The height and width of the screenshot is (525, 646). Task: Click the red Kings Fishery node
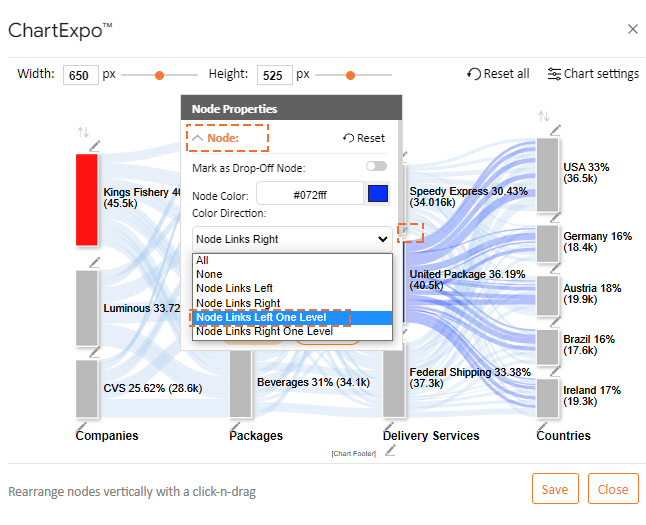(87, 200)
